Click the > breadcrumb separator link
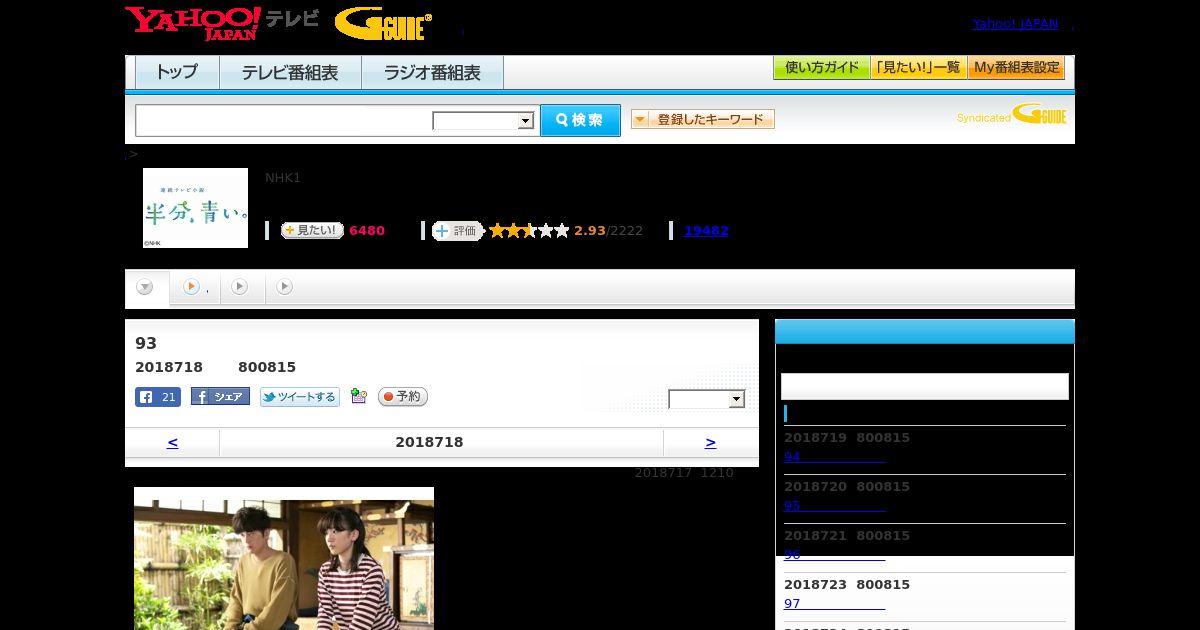 [131, 154]
